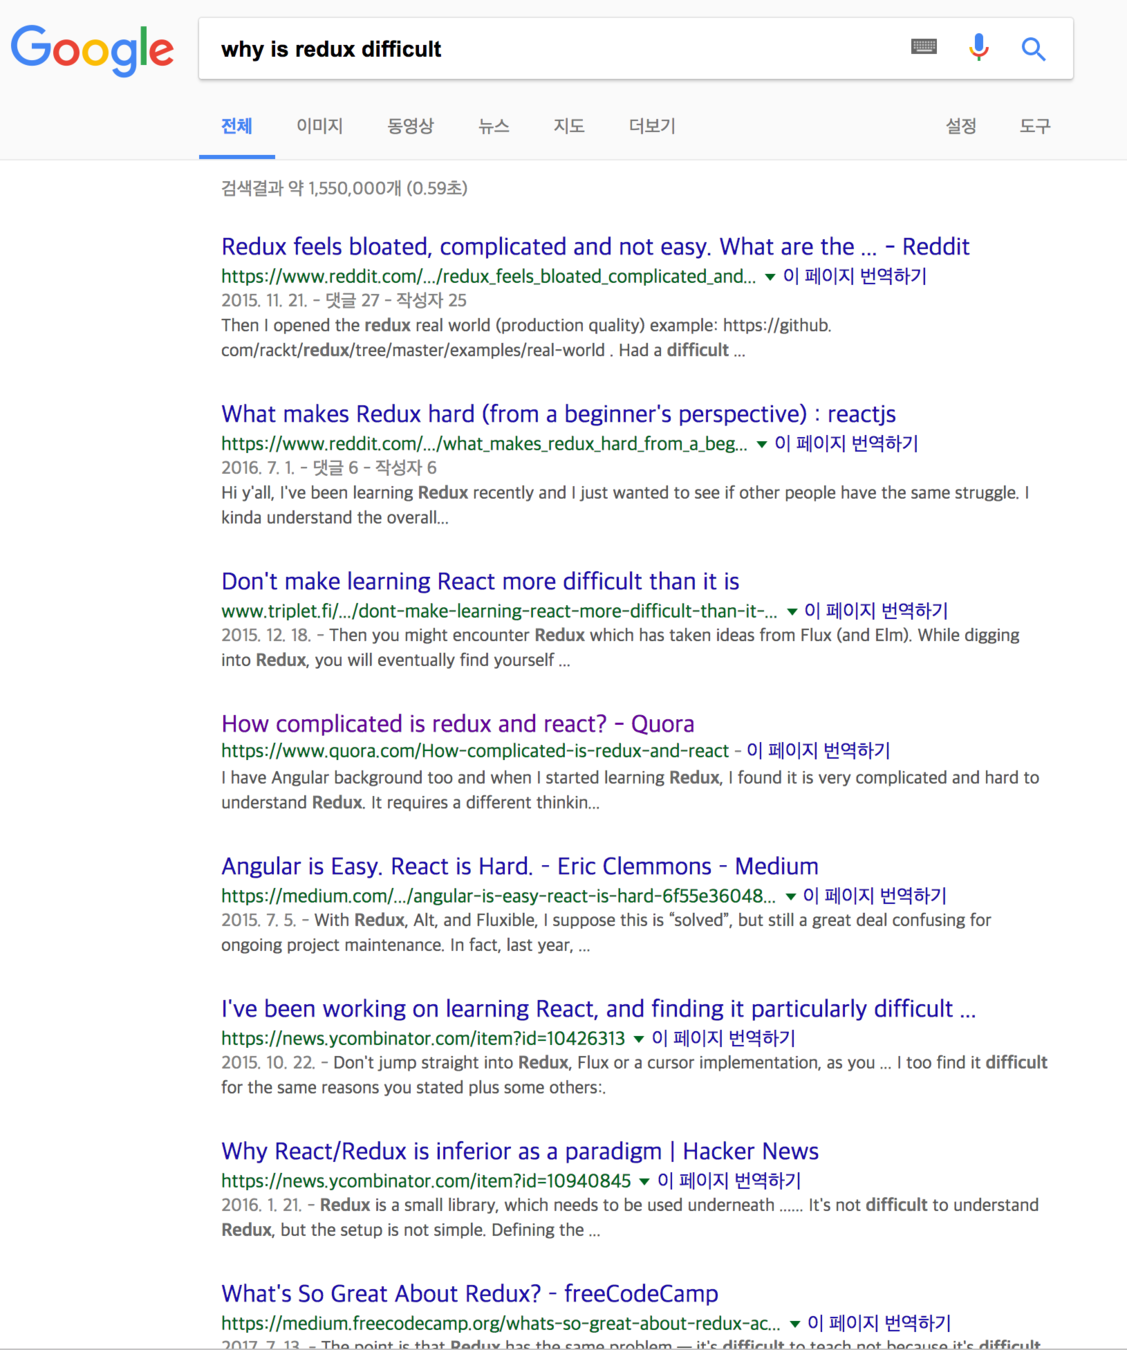Switch to the 동영상 tab
The height and width of the screenshot is (1350, 1127).
click(x=411, y=126)
